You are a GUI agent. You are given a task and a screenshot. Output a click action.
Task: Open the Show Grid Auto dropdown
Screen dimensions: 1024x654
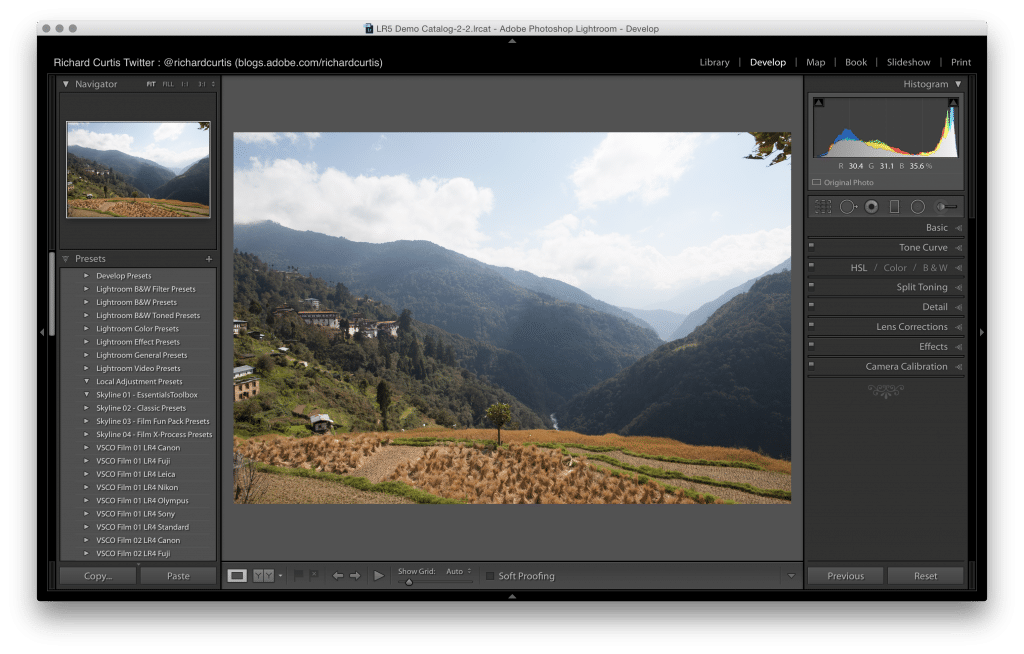(458, 571)
